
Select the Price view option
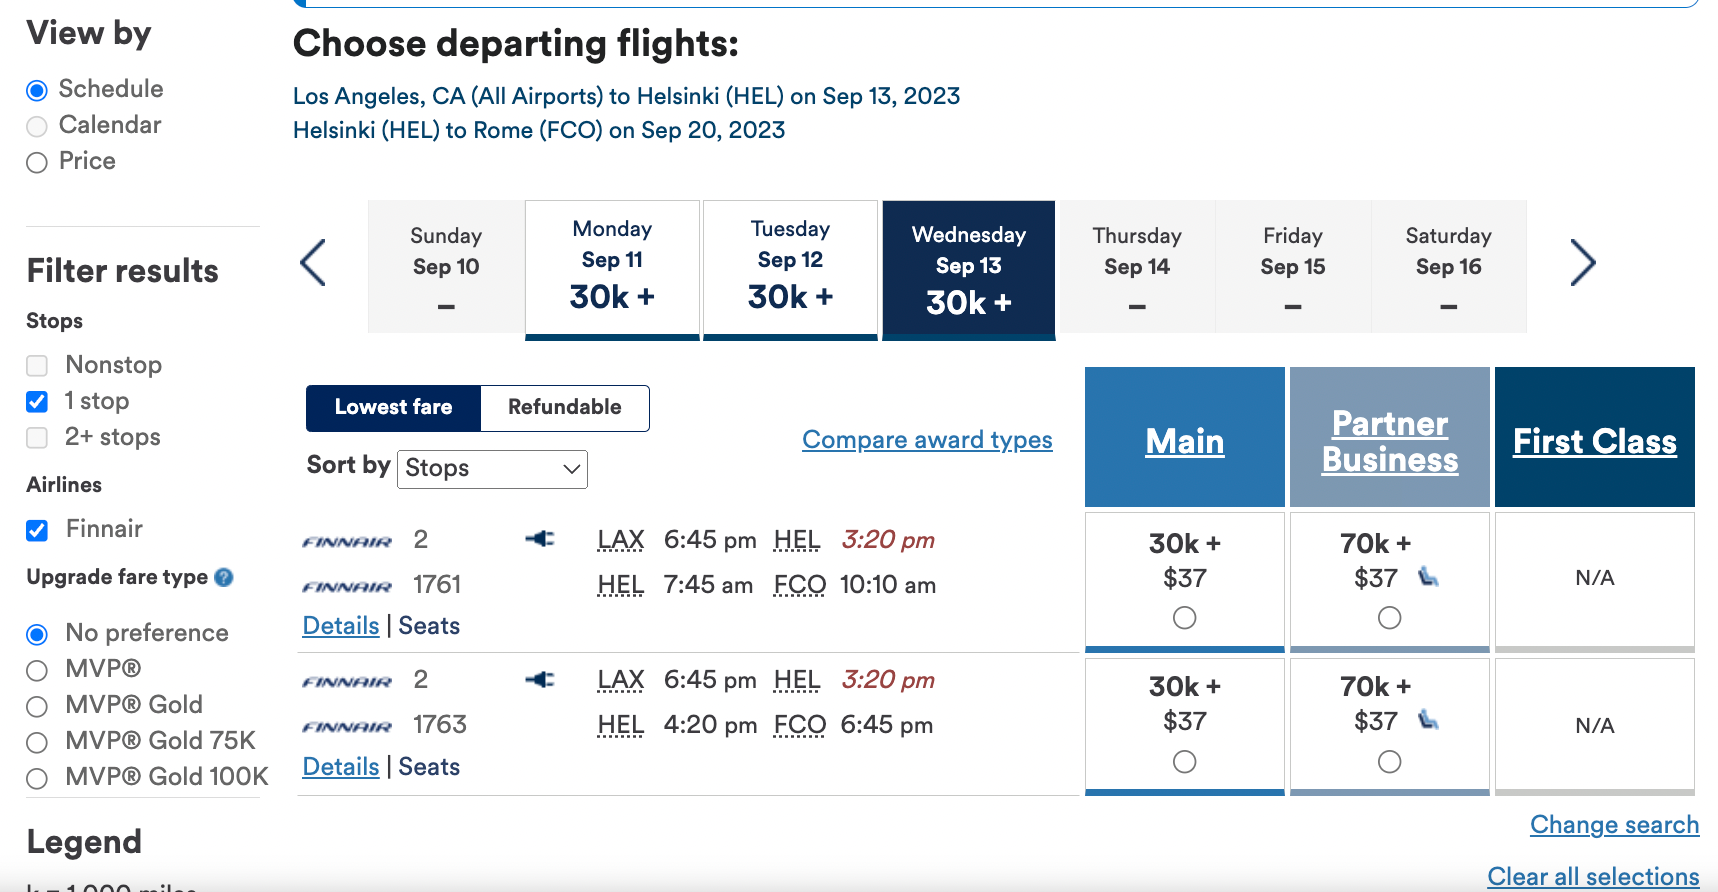point(37,162)
